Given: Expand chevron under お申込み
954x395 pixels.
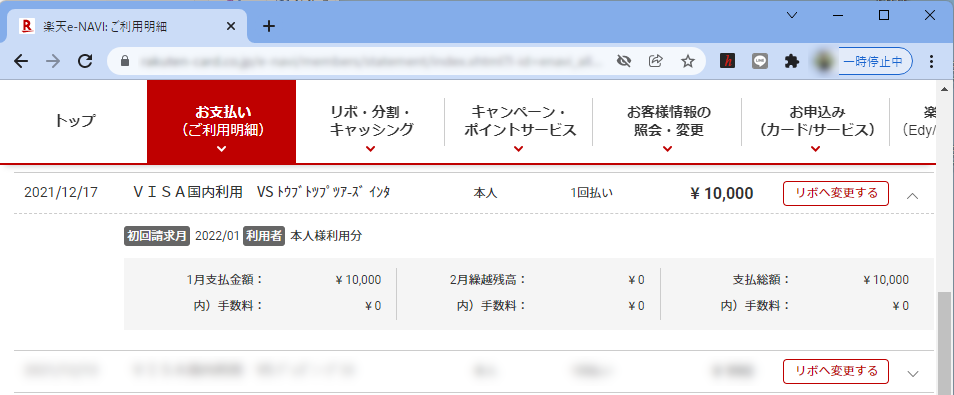Looking at the screenshot, I should [816, 149].
